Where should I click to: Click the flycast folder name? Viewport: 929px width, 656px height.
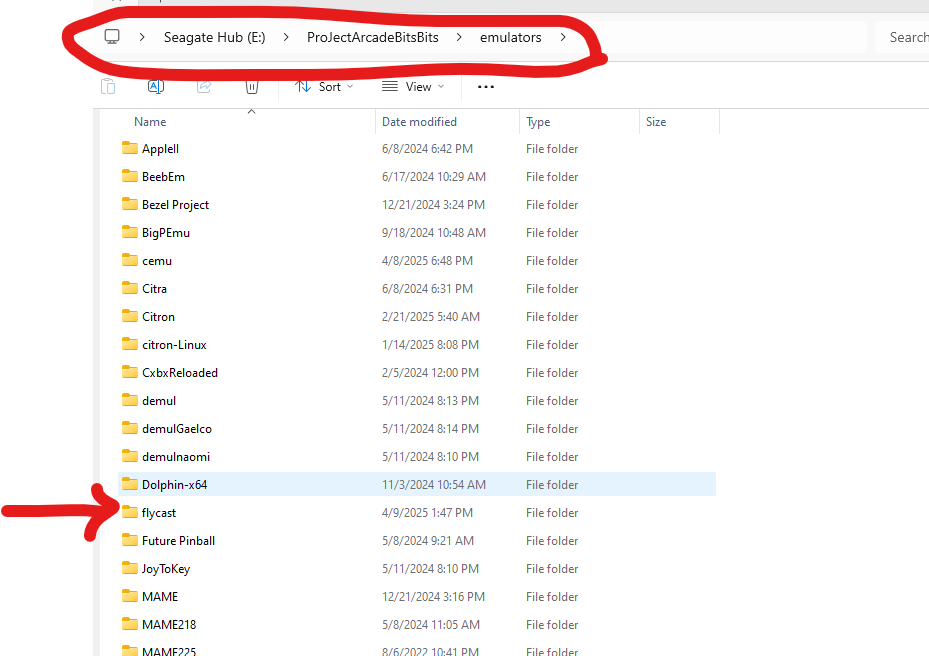tap(159, 513)
